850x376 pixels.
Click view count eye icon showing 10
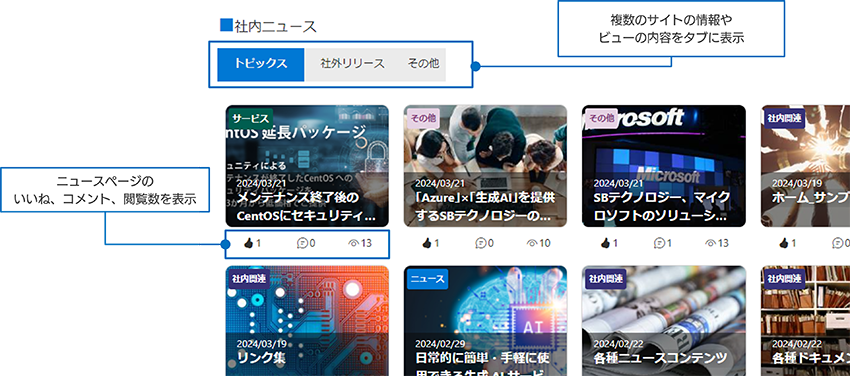click(x=532, y=243)
